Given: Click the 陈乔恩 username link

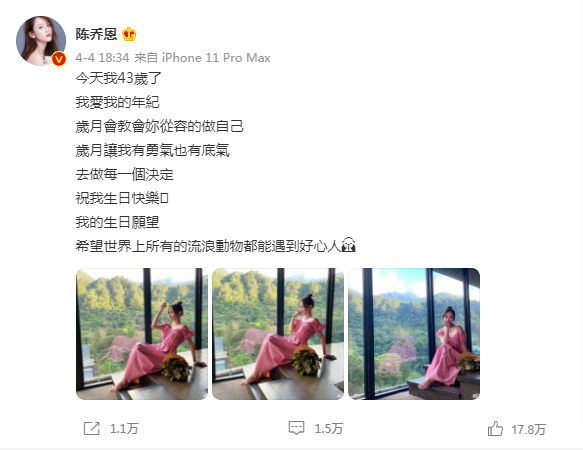Looking at the screenshot, I should (x=96, y=34).
